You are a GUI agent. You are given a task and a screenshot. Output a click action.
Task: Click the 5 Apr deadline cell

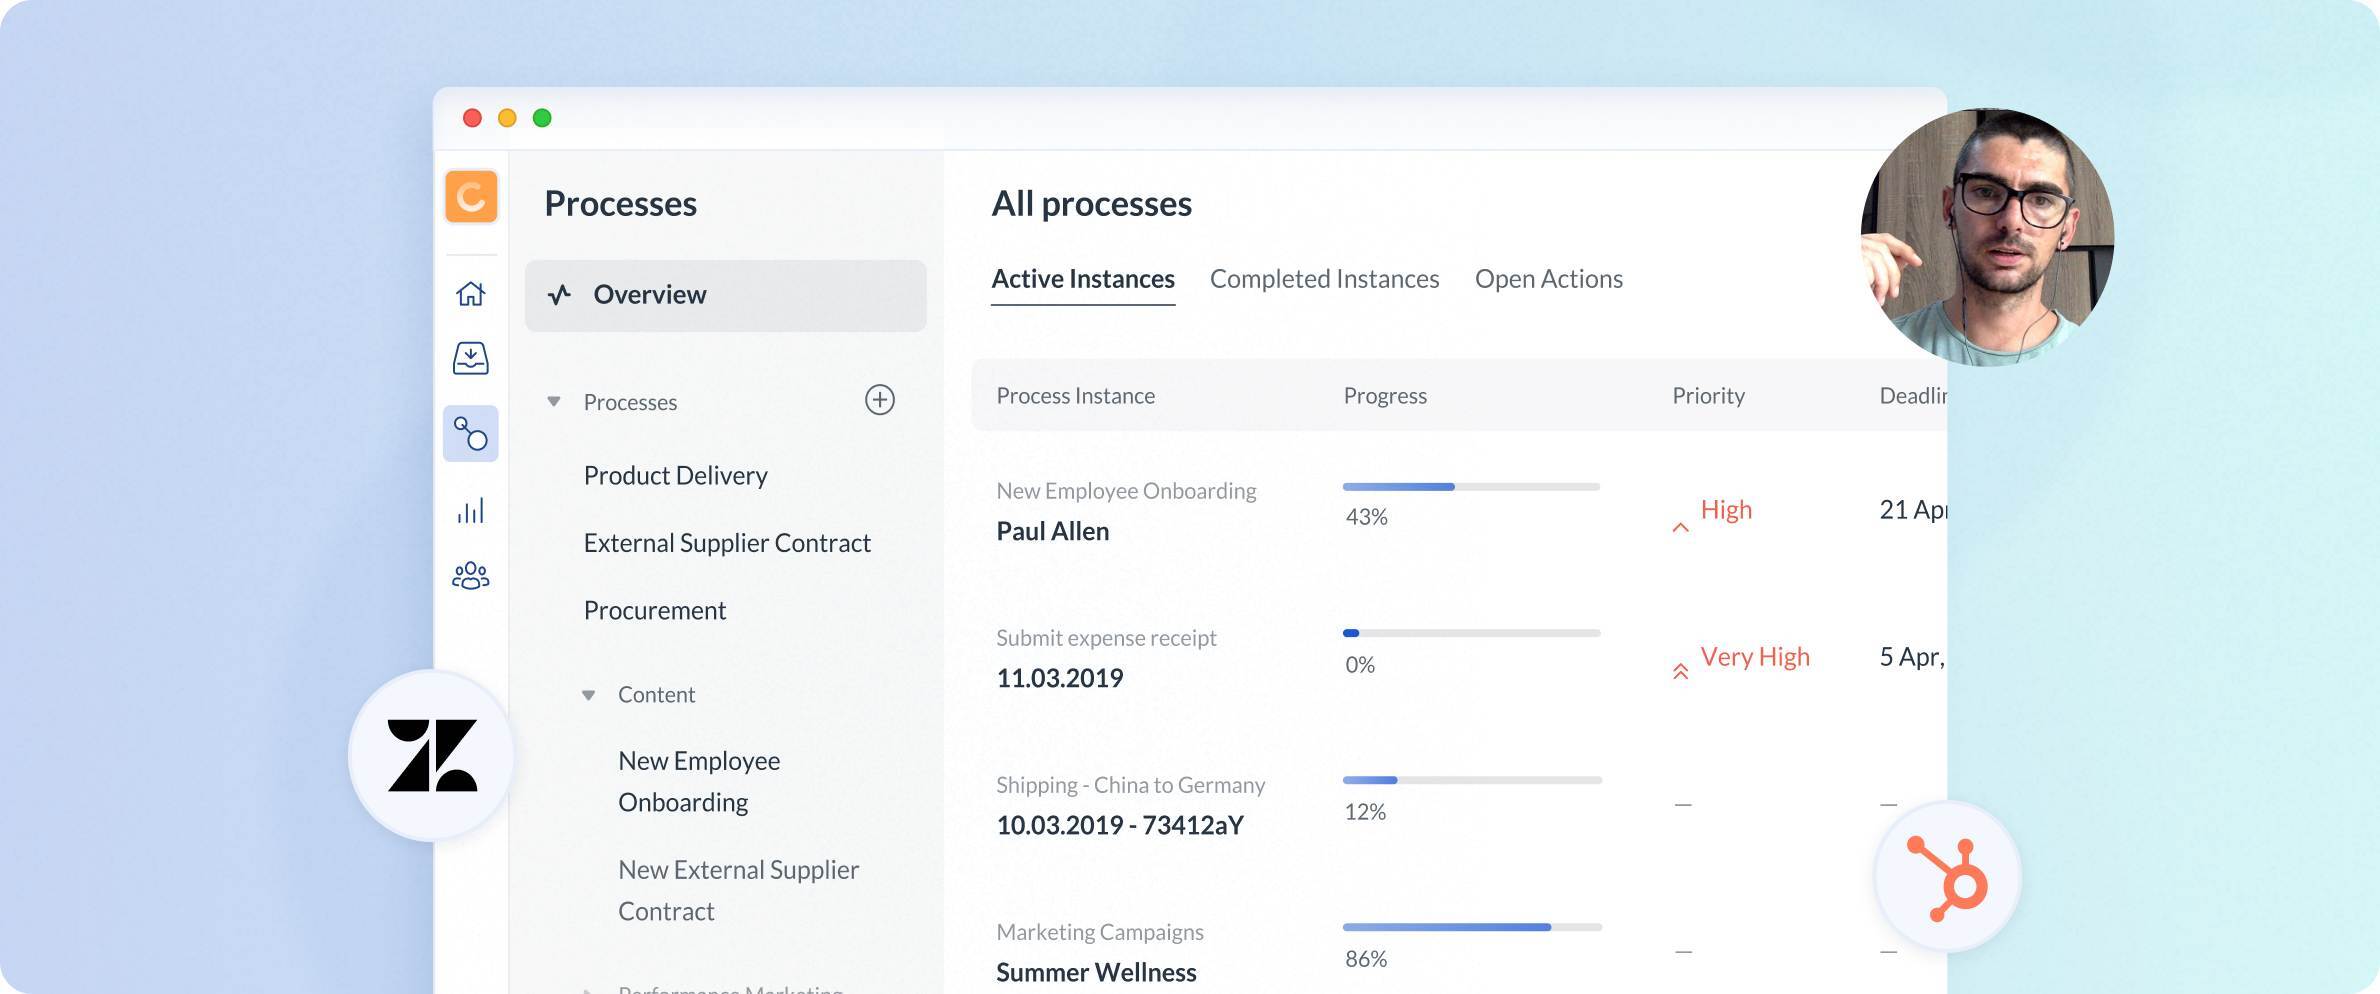(x=1912, y=657)
